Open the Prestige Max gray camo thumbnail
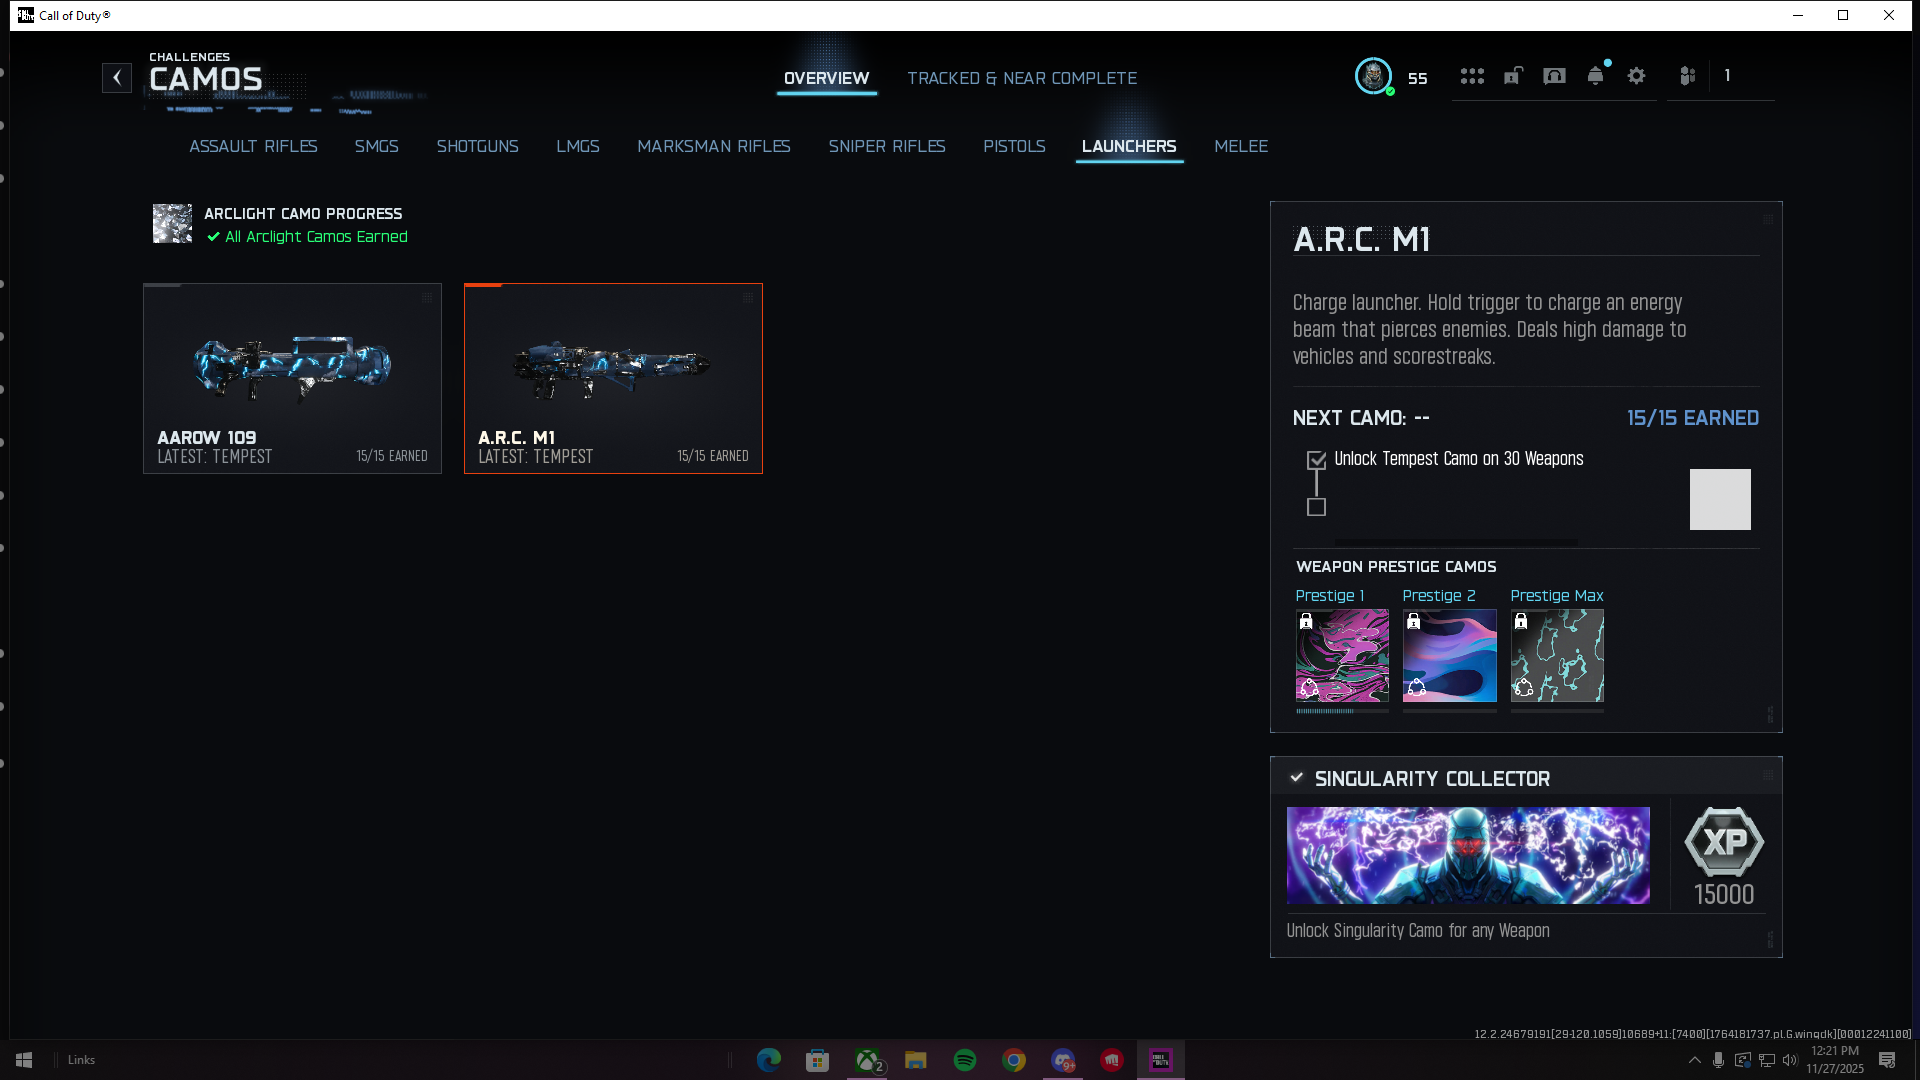 tap(1557, 656)
